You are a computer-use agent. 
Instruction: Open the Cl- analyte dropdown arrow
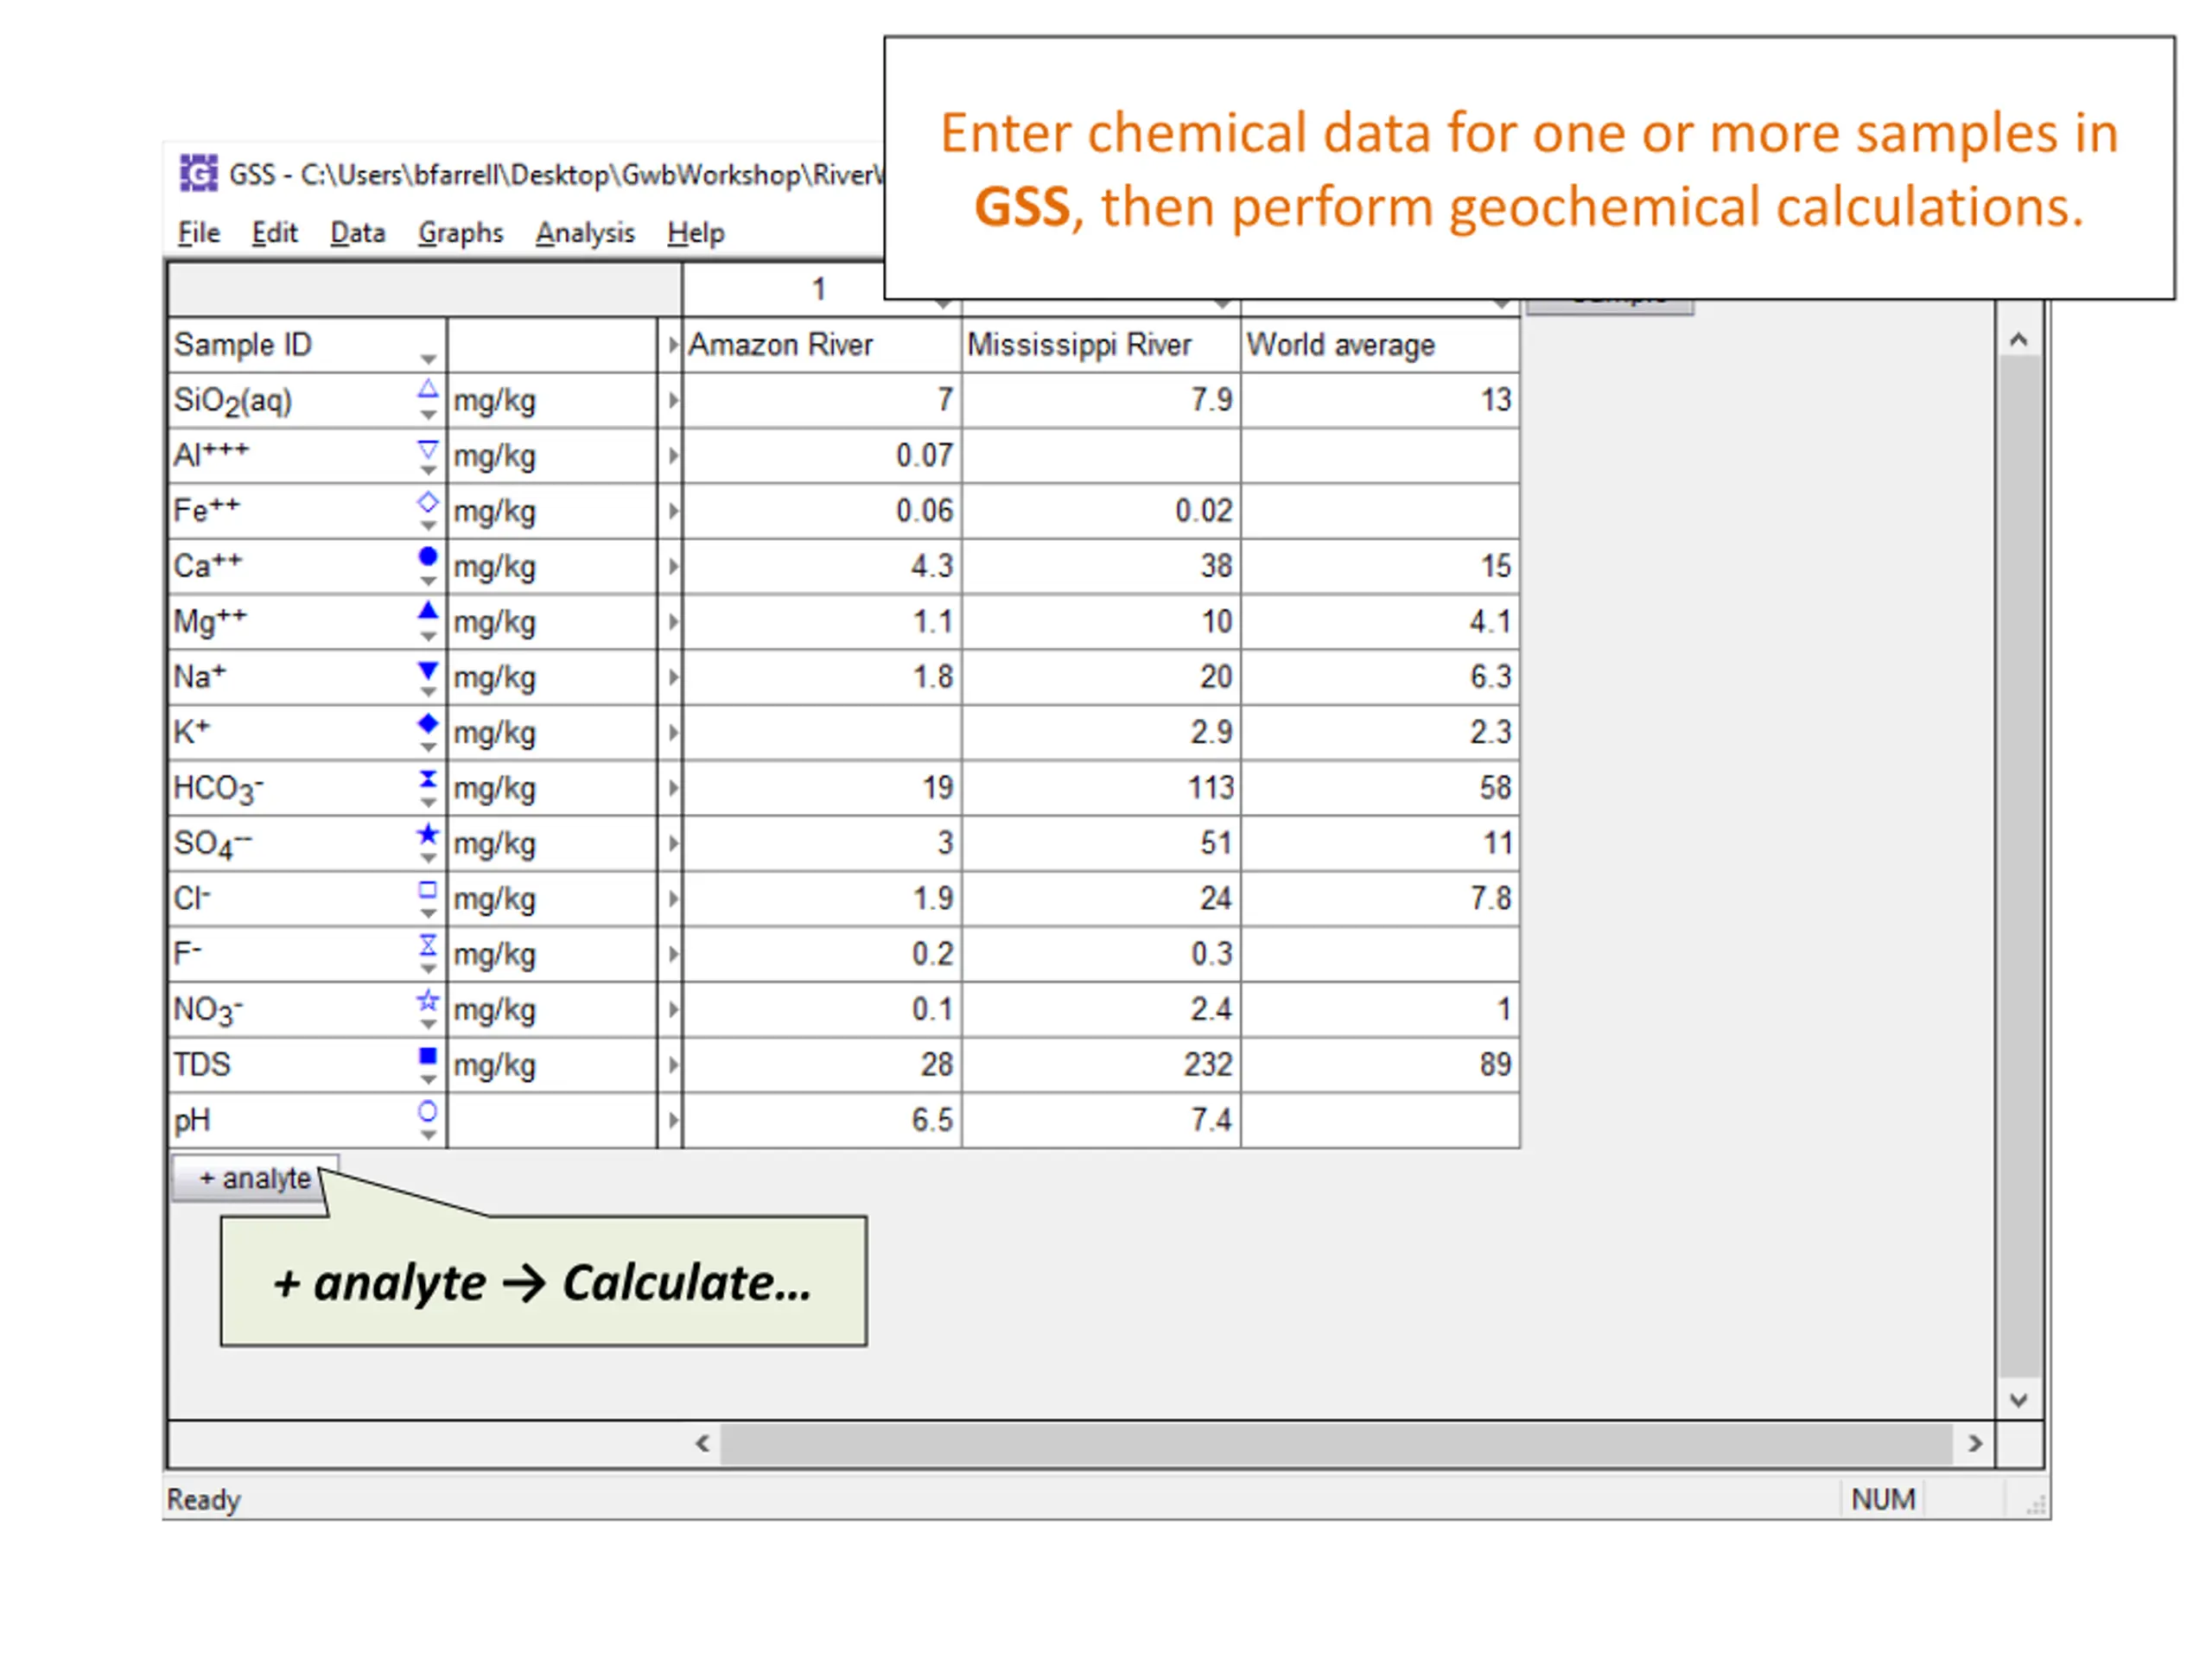(x=428, y=913)
